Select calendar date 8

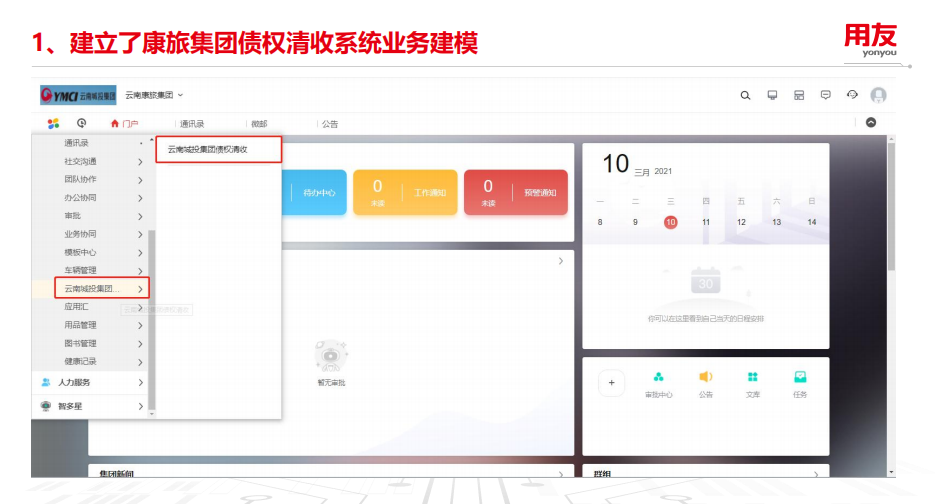600,222
